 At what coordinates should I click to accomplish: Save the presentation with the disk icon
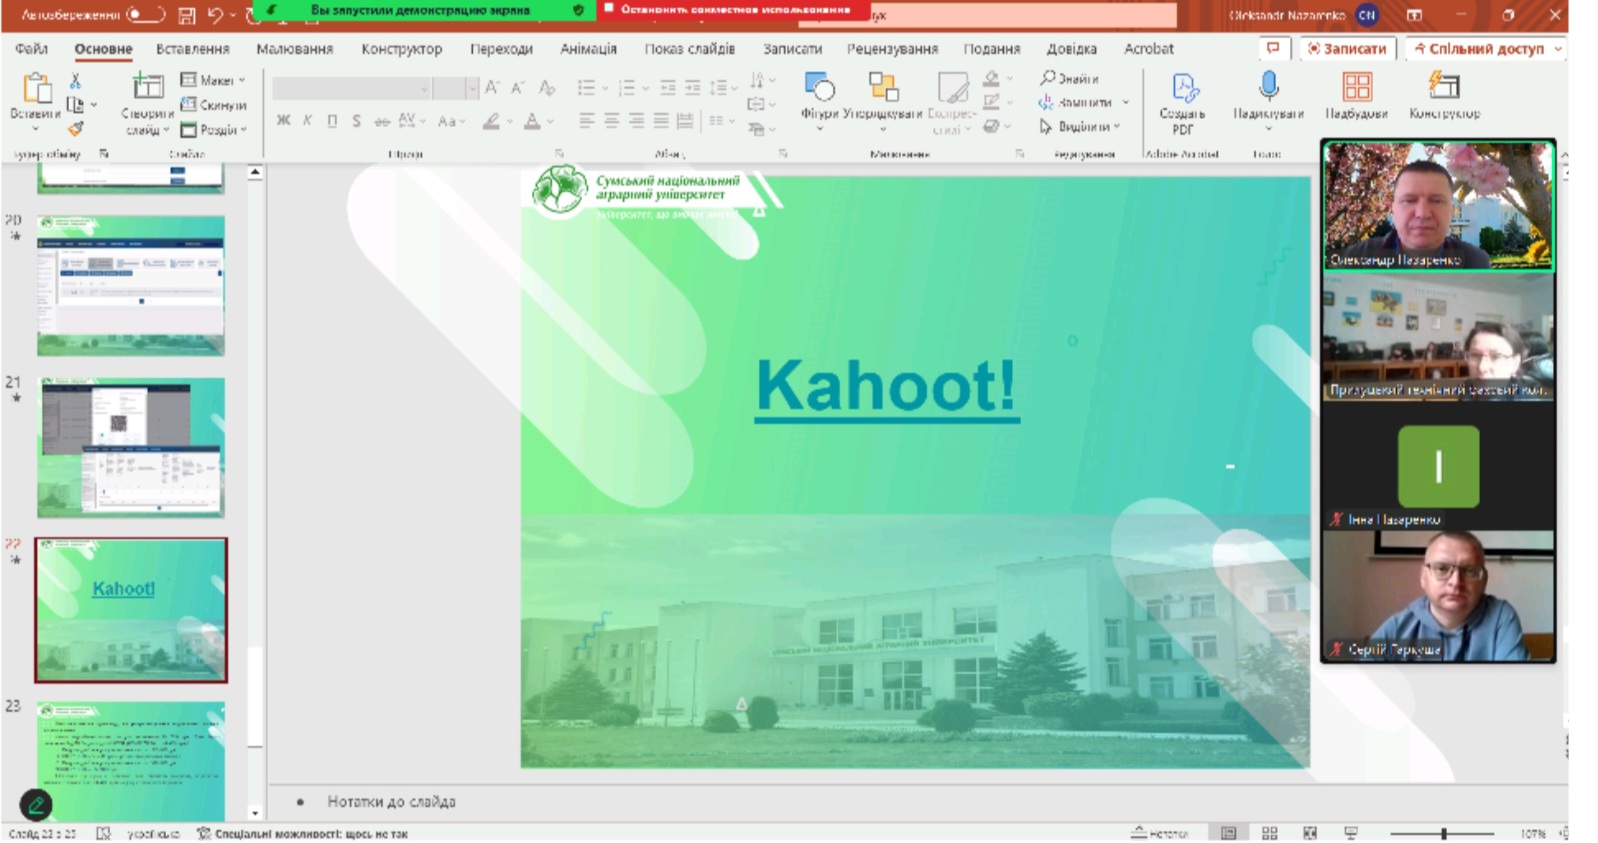click(x=187, y=15)
